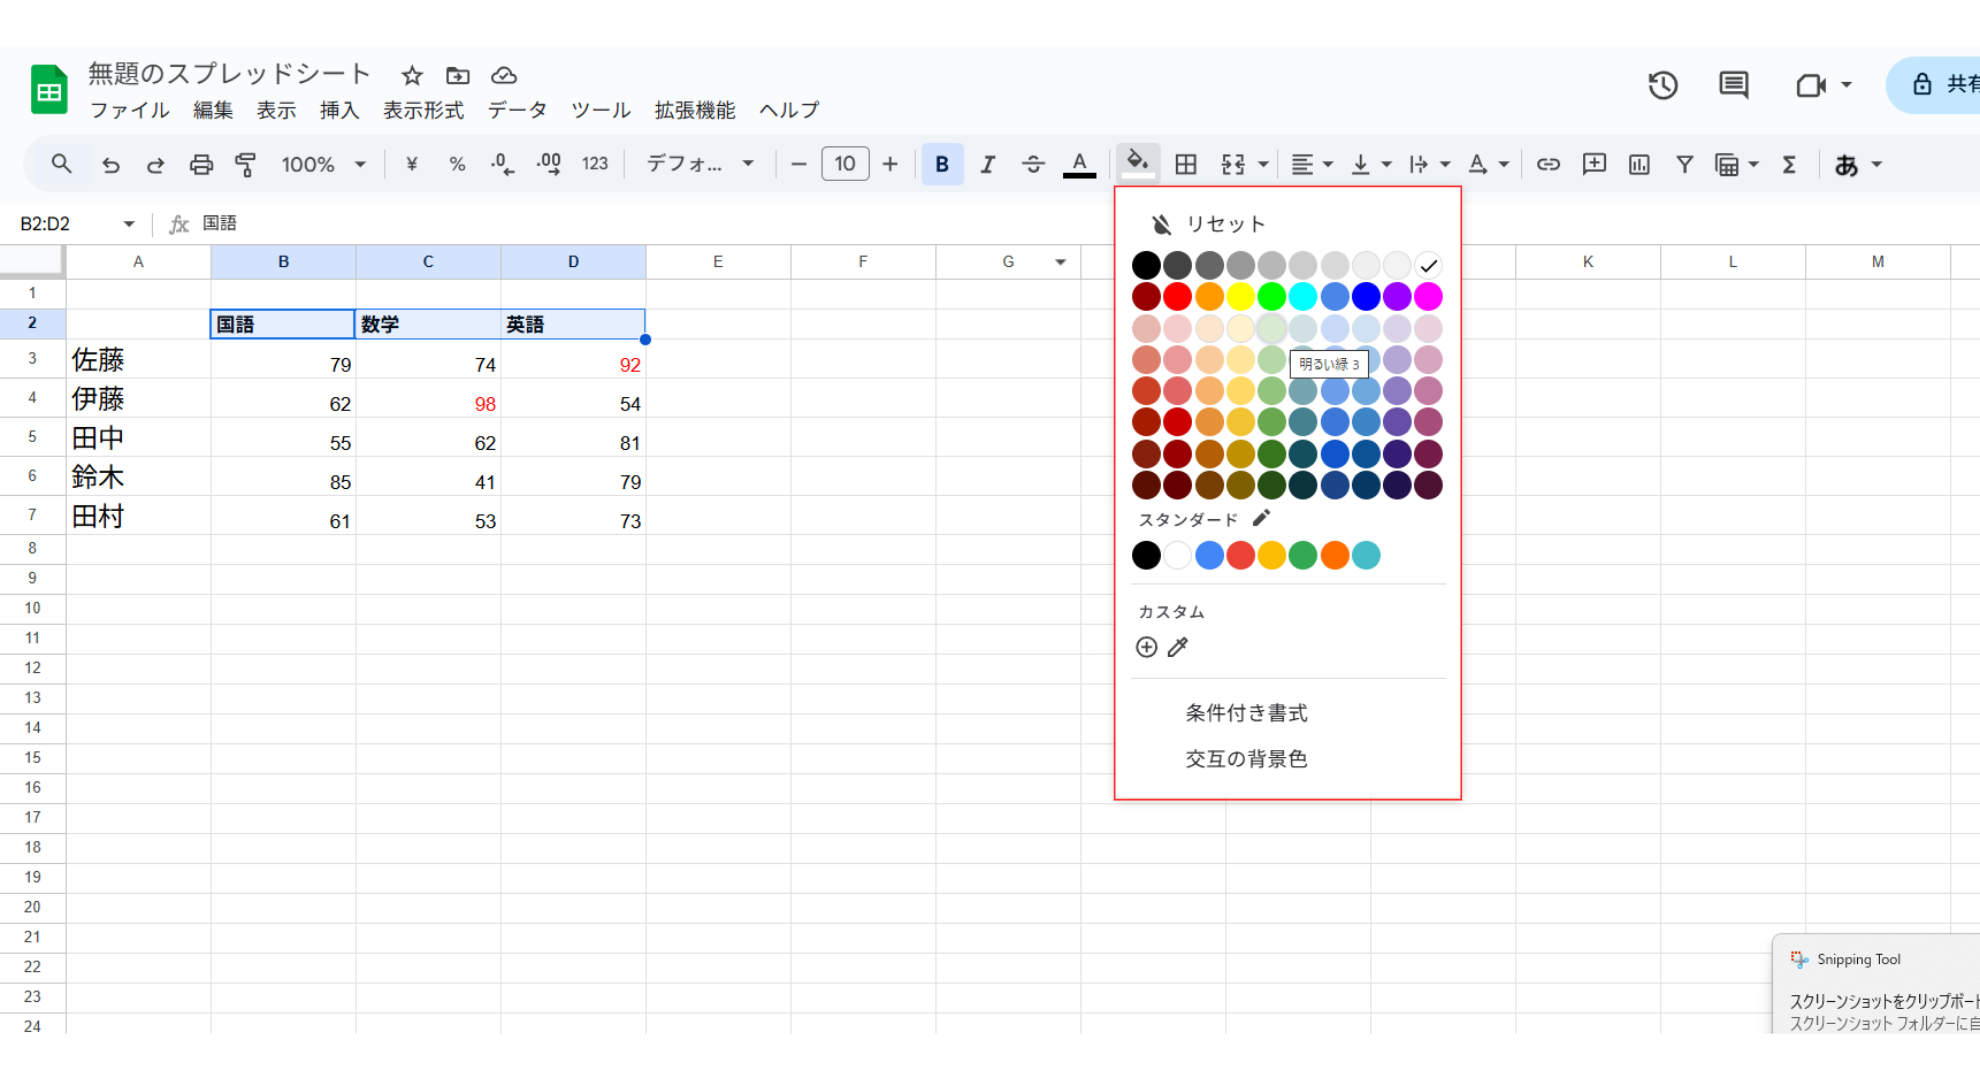Image resolution: width=1980 pixels, height=1080 pixels.
Task: Toggle bold formatting
Action: (x=942, y=165)
